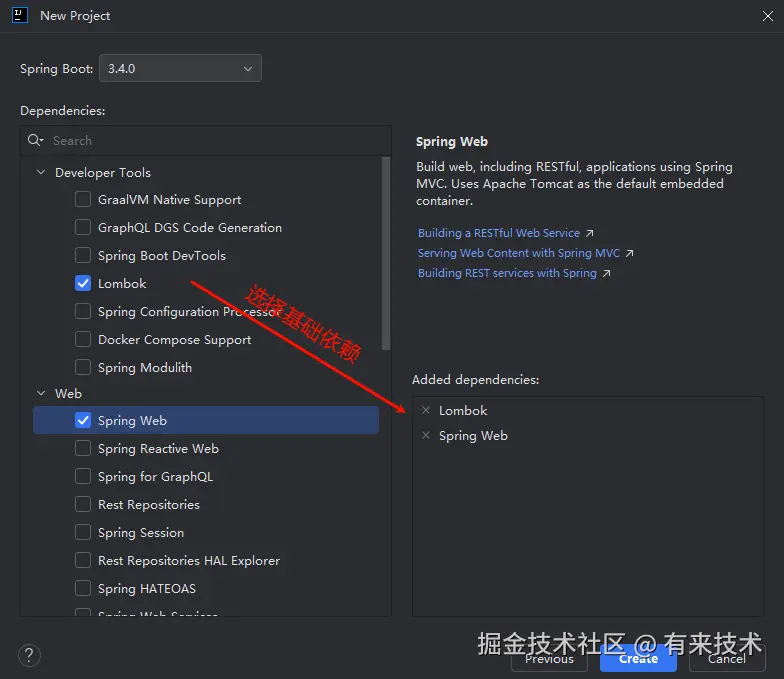This screenshot has width=784, height=679.
Task: Close the New Project dialog
Action: tap(768, 16)
